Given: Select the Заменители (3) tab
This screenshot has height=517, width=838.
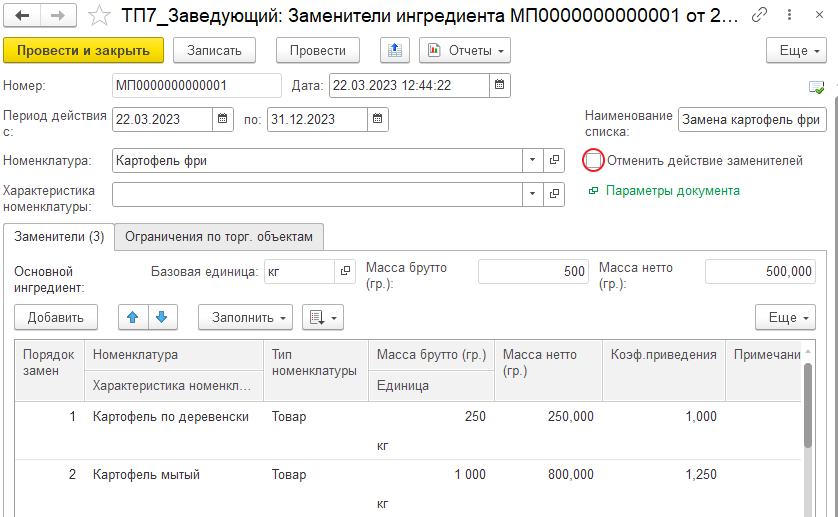Looking at the screenshot, I should [x=59, y=236].
